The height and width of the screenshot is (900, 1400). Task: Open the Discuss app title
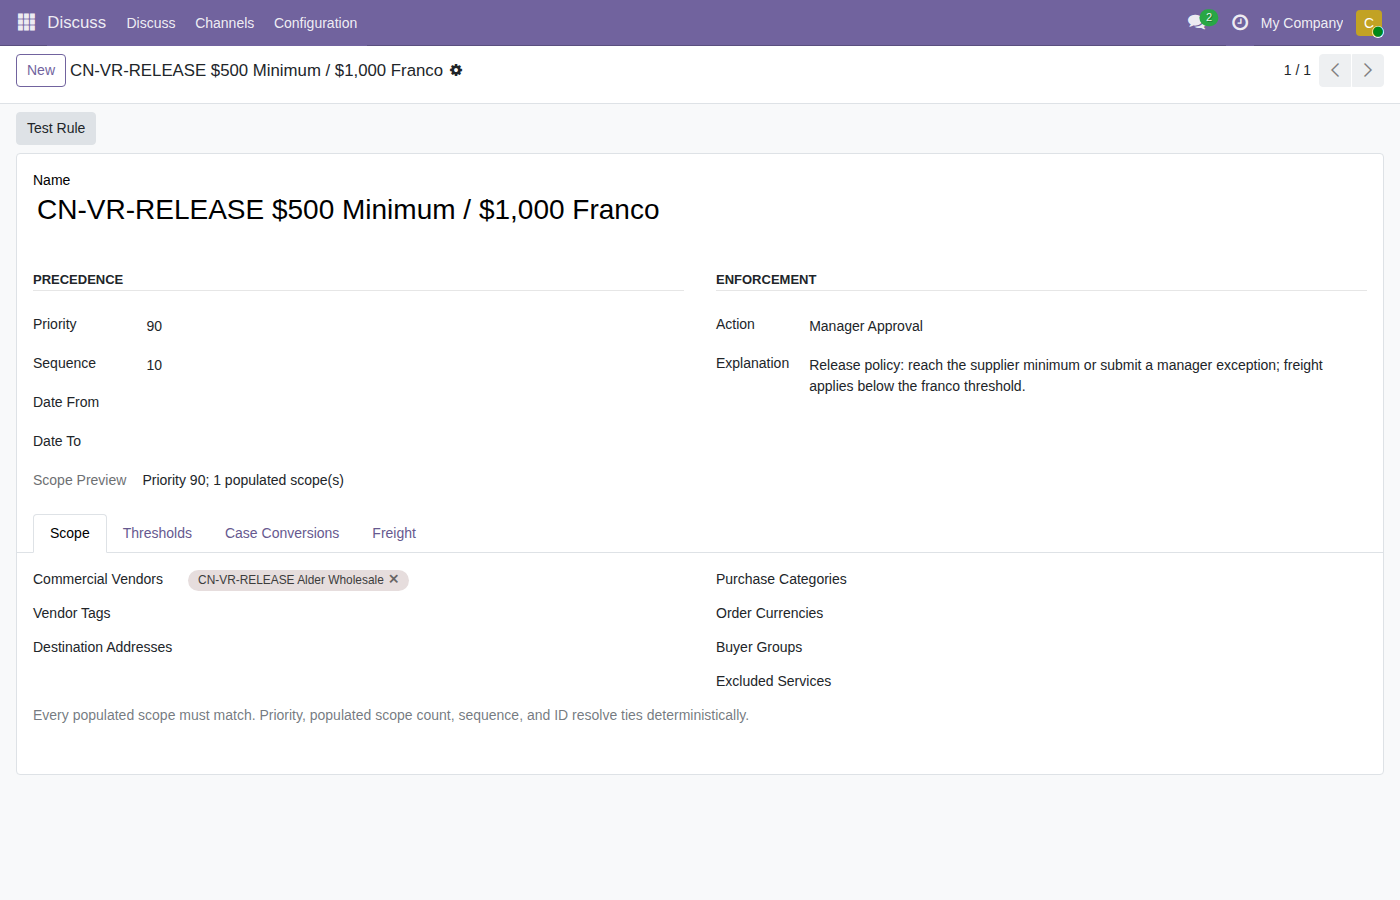tap(77, 22)
